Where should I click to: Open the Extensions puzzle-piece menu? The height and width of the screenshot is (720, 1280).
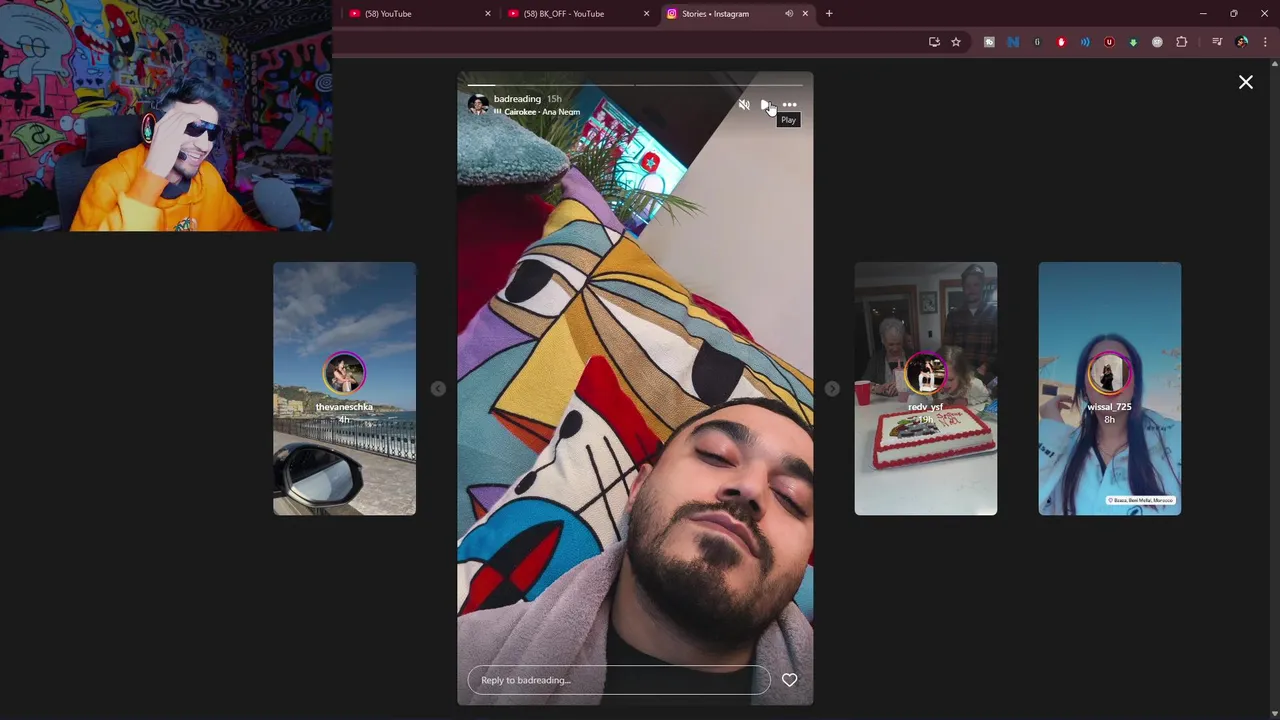pyautogui.click(x=1181, y=42)
